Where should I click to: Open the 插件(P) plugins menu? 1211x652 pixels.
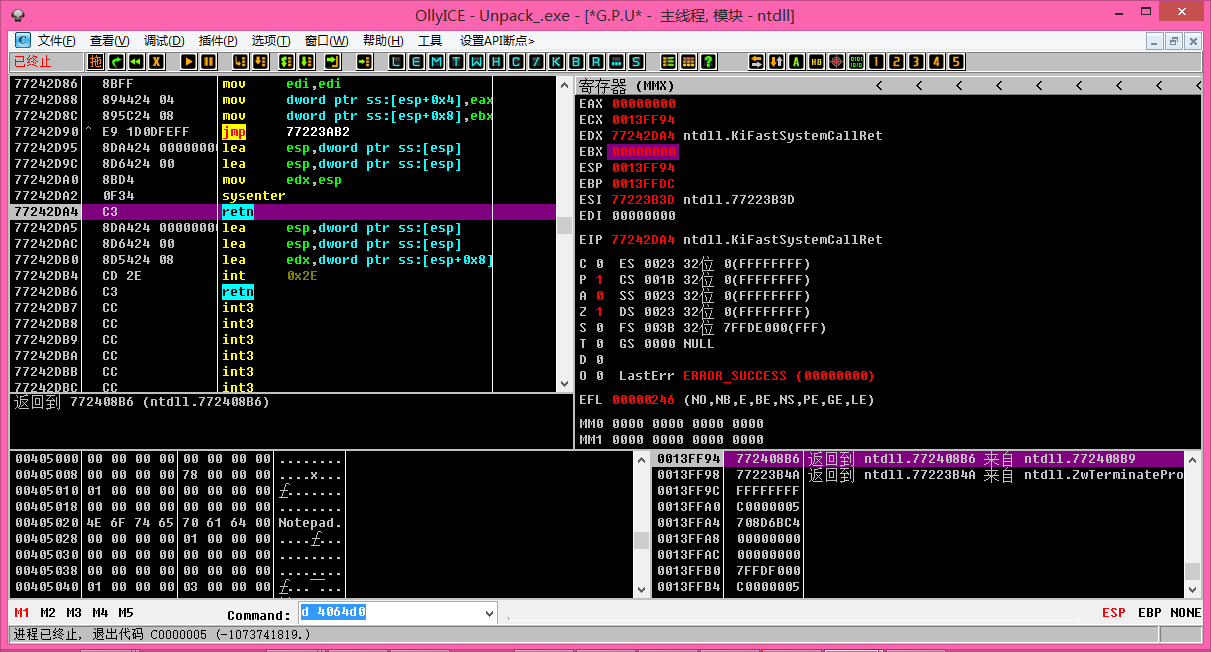pyautogui.click(x=218, y=41)
